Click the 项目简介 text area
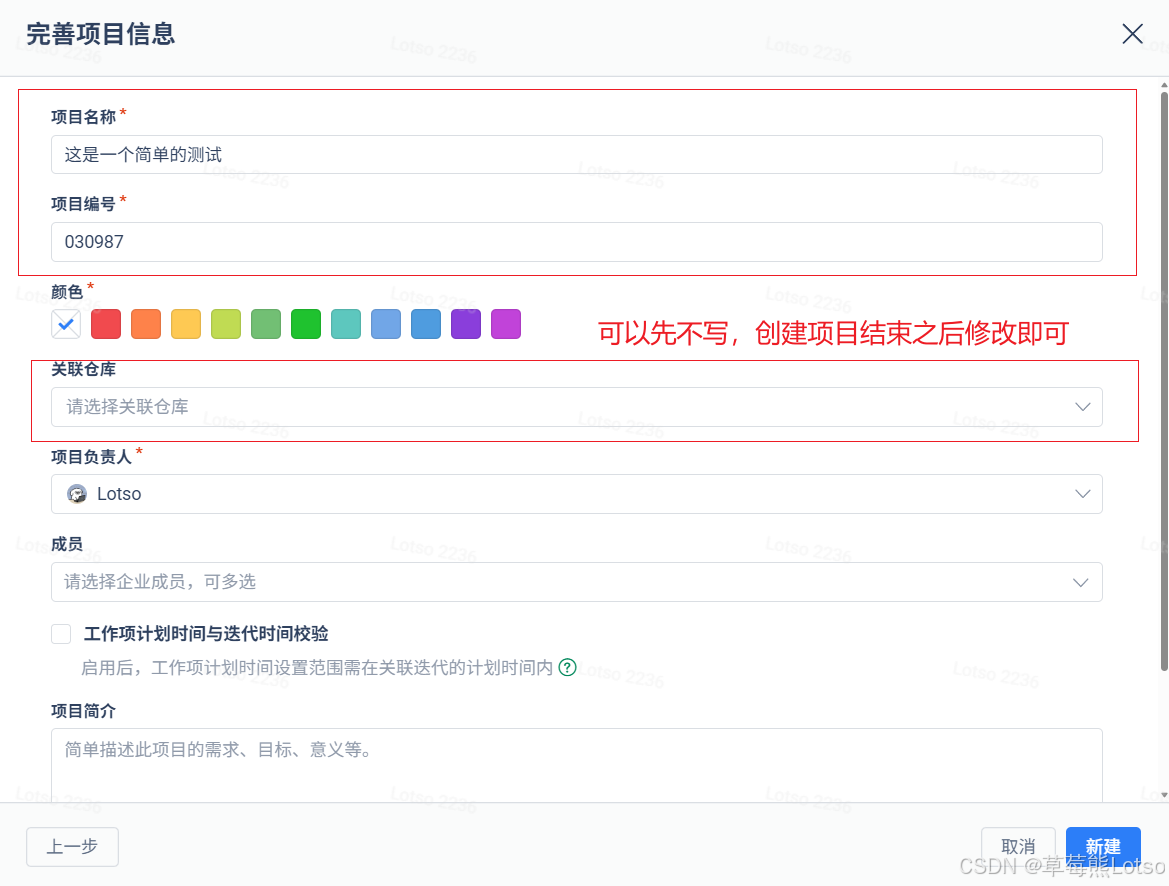Screen dimensions: 1169x886 576,765
